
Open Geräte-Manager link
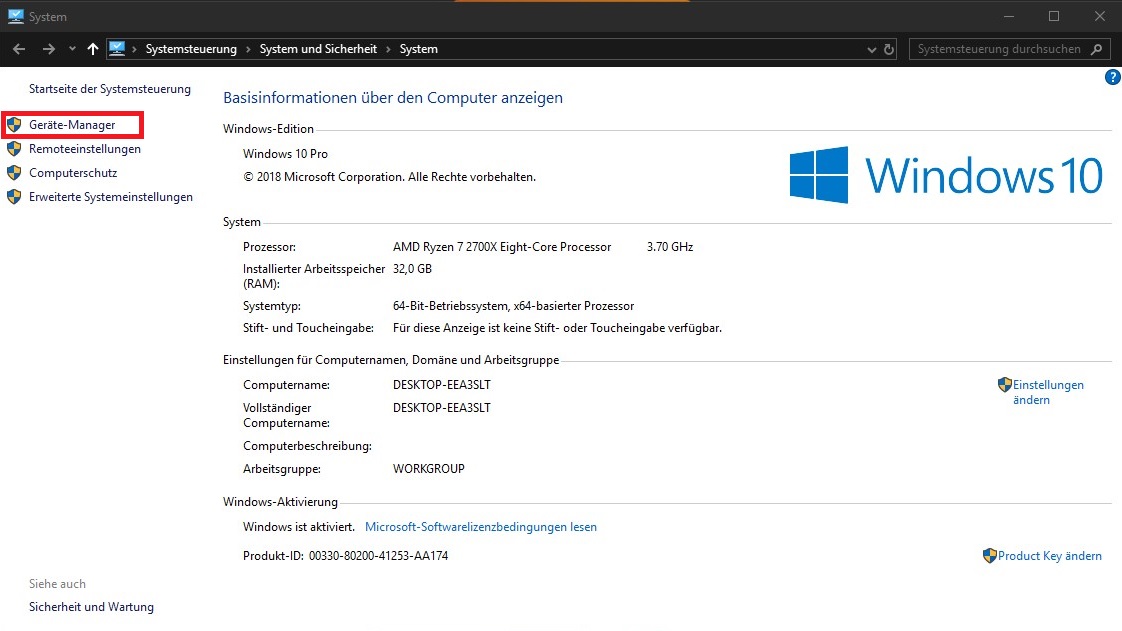coord(72,124)
